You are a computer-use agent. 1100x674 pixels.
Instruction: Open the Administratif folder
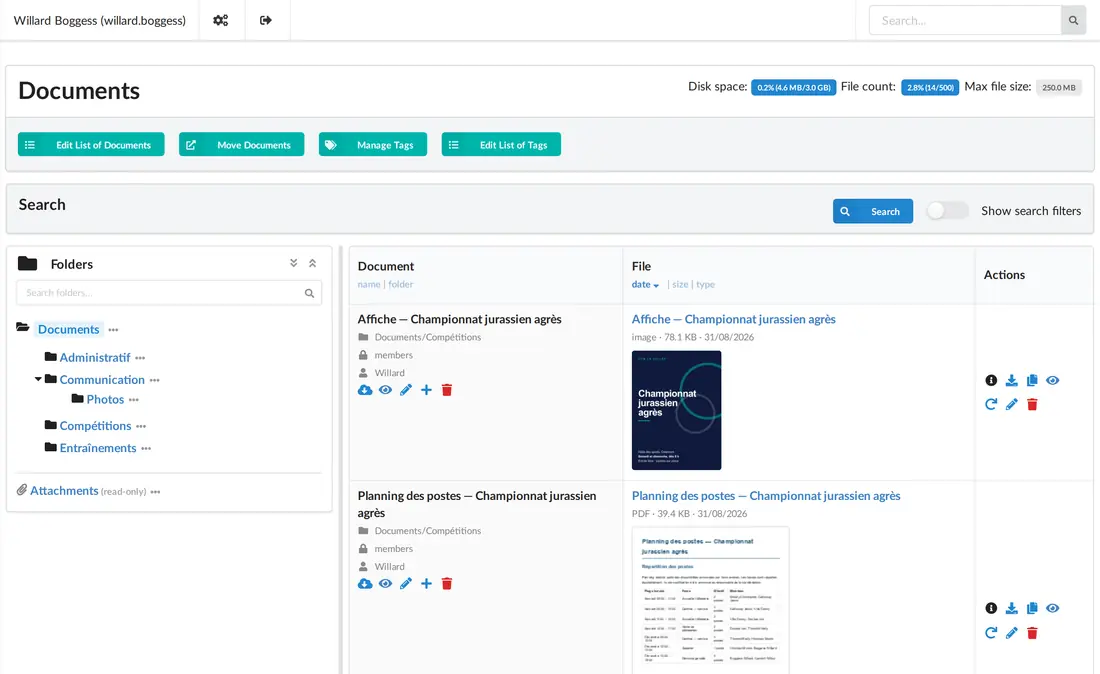[95, 357]
